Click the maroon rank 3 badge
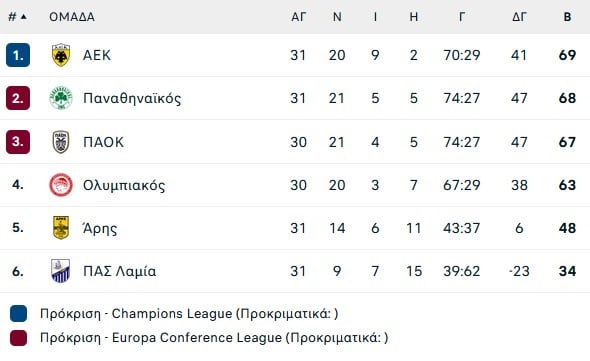Image resolution: width=590 pixels, height=361 pixels. (x=18, y=142)
